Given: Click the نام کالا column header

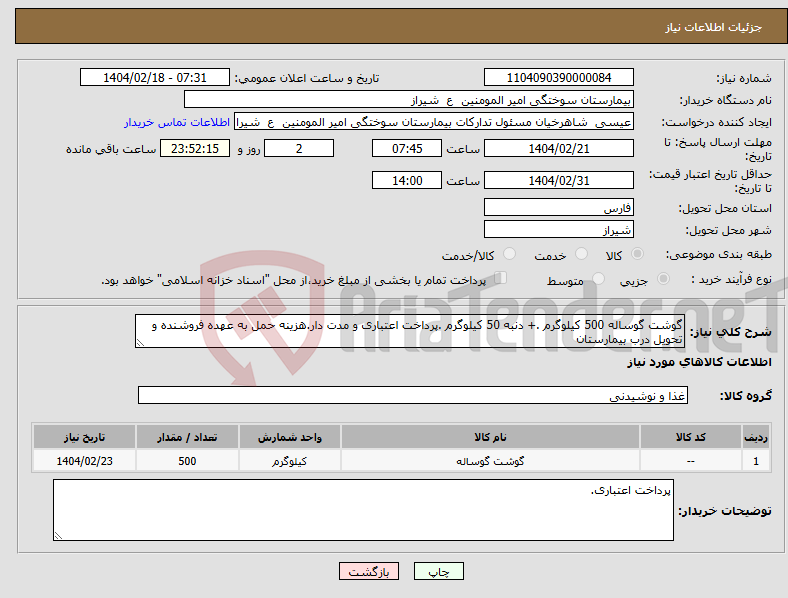Looking at the screenshot, I should click(x=490, y=437).
